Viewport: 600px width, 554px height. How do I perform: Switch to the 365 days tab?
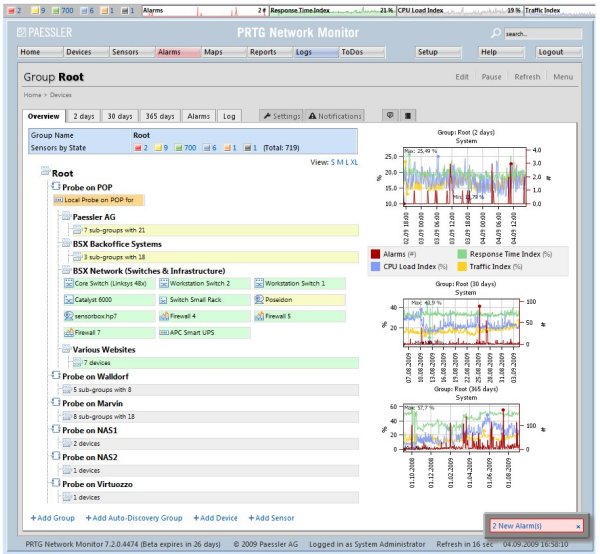point(160,116)
